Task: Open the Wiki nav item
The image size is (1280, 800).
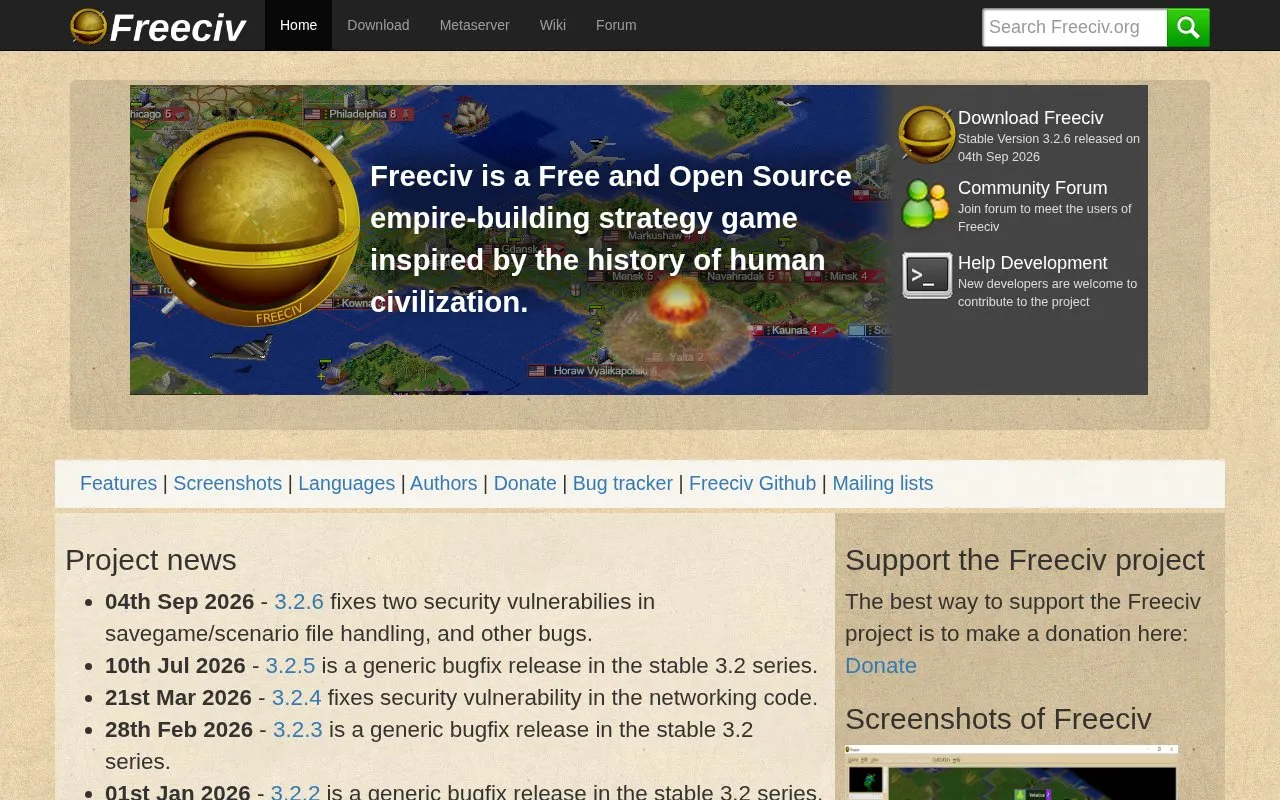Action: (x=553, y=25)
